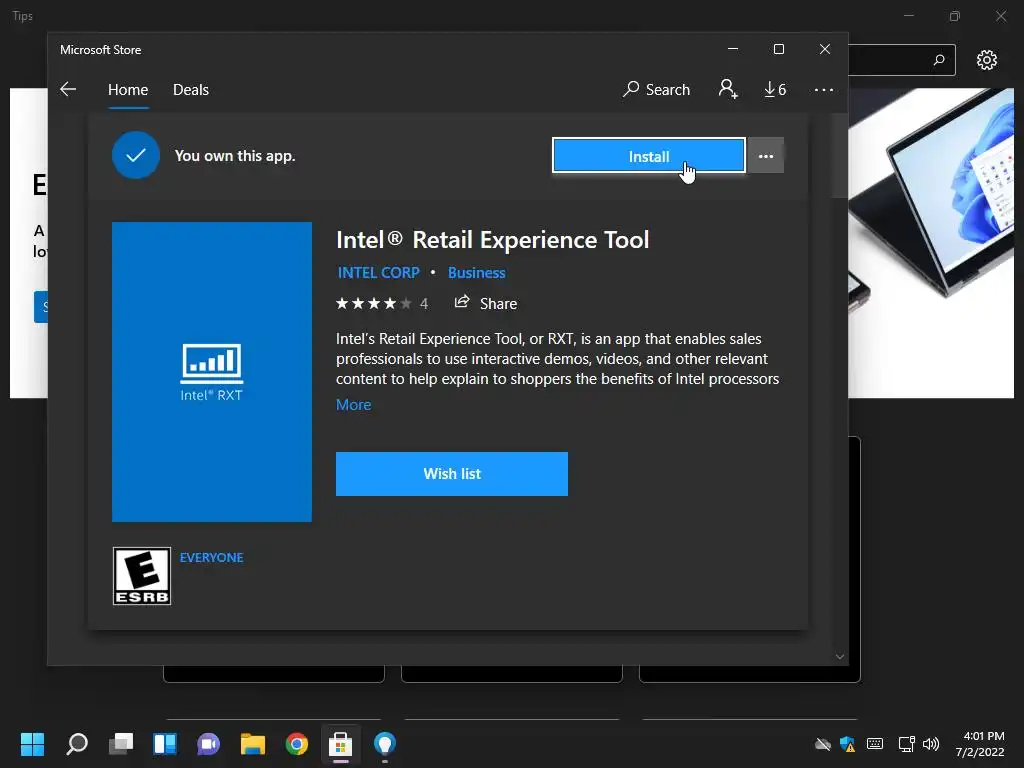Click the Tips lightbulb taskbar icon
This screenshot has height=768, width=1024.
coord(385,744)
